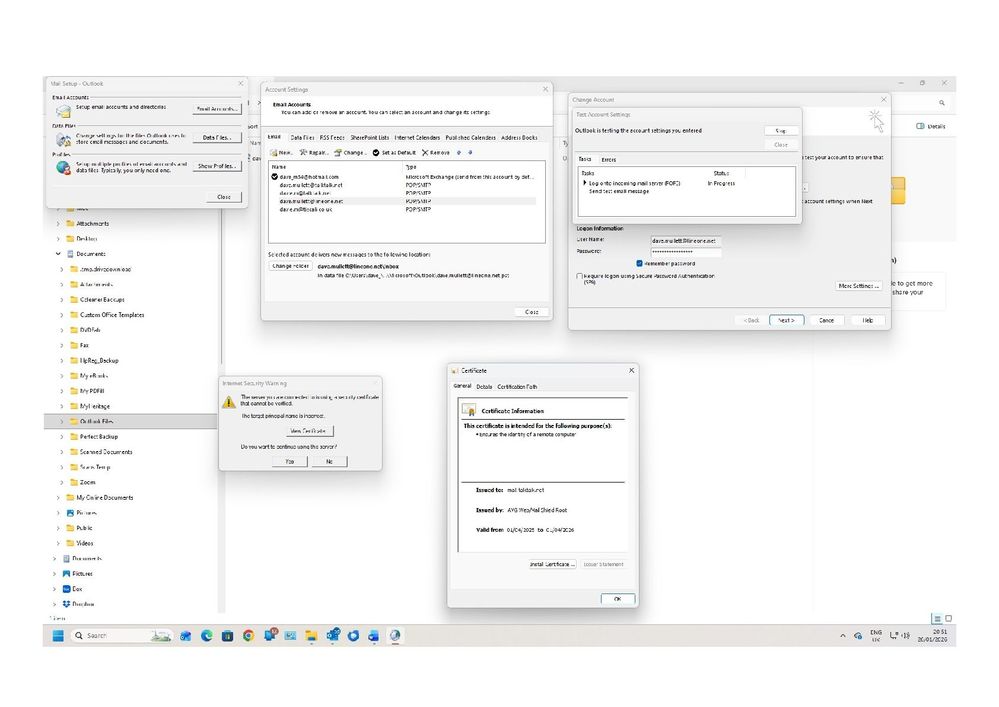Open Certification Path tab
The width and height of the screenshot is (999, 707).
coord(517,387)
